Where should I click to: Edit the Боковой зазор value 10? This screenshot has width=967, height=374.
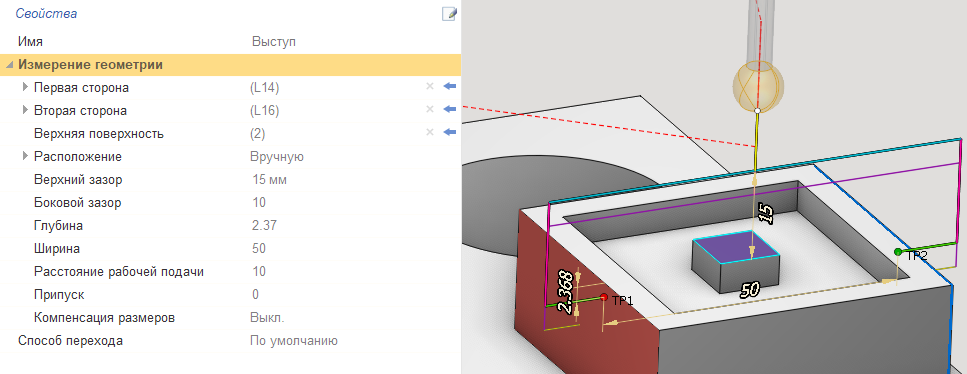tap(259, 202)
